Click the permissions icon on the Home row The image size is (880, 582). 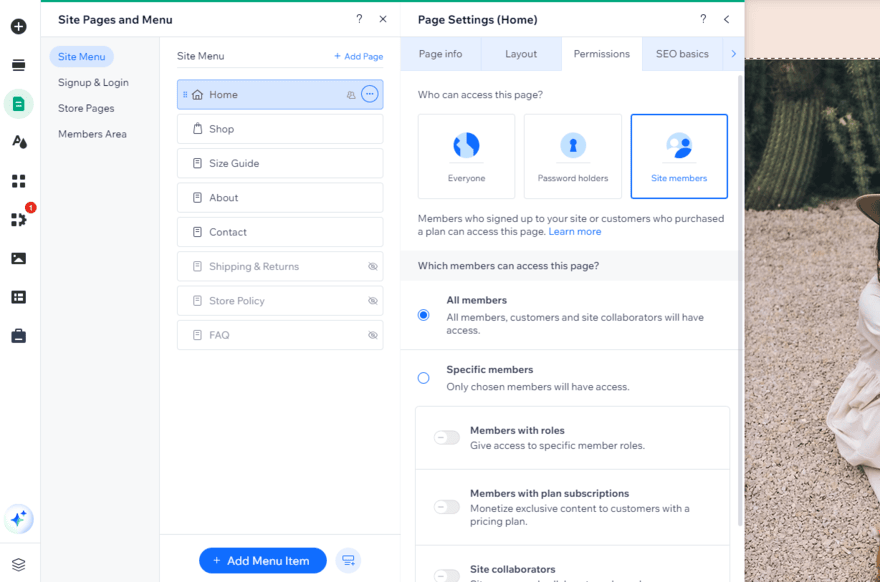pyautogui.click(x=352, y=94)
